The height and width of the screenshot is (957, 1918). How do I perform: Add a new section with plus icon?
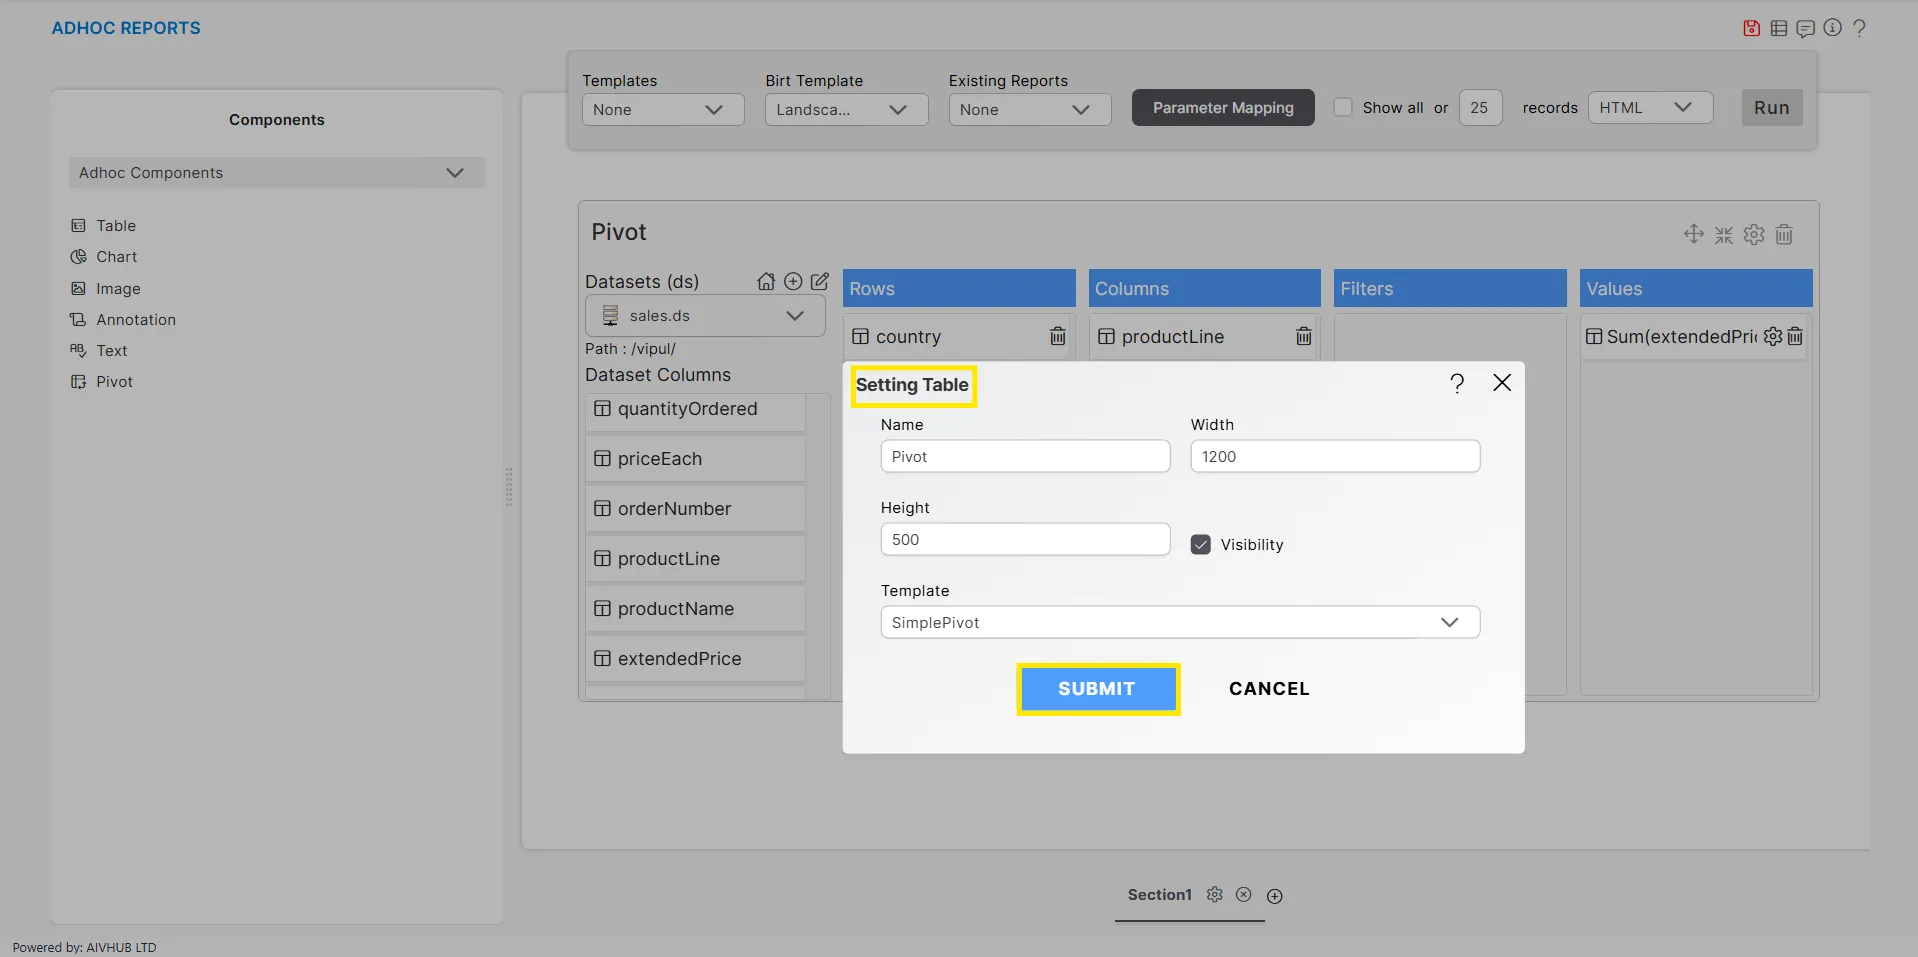pos(1274,896)
